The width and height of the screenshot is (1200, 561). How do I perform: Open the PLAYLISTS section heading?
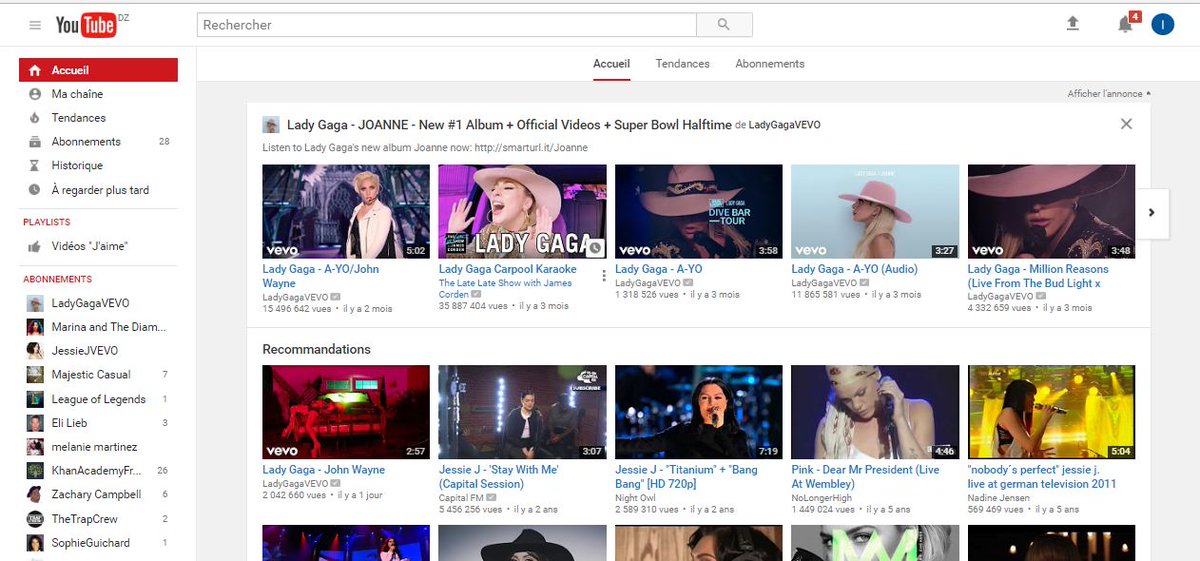47,222
